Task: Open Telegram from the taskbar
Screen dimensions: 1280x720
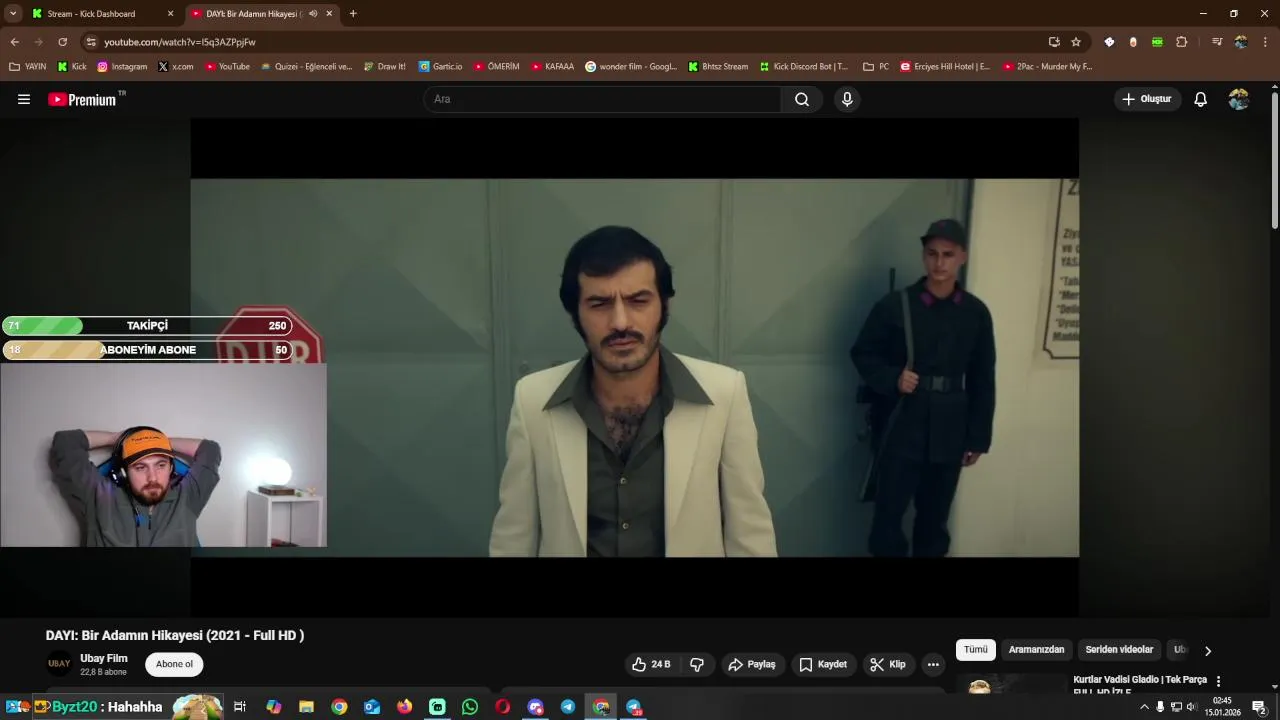Action: (x=568, y=707)
